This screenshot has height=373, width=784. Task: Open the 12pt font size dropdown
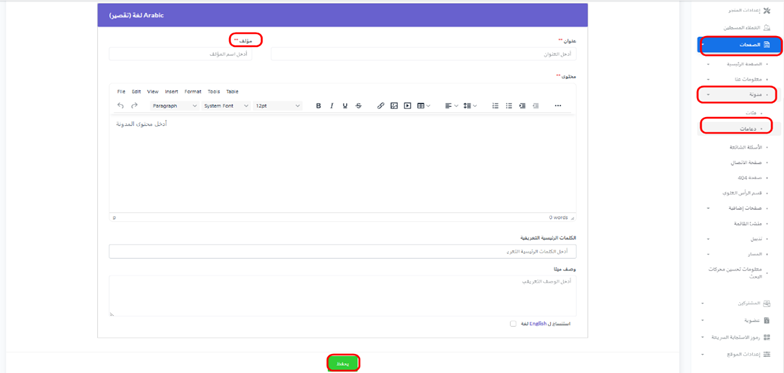pyautogui.click(x=278, y=106)
